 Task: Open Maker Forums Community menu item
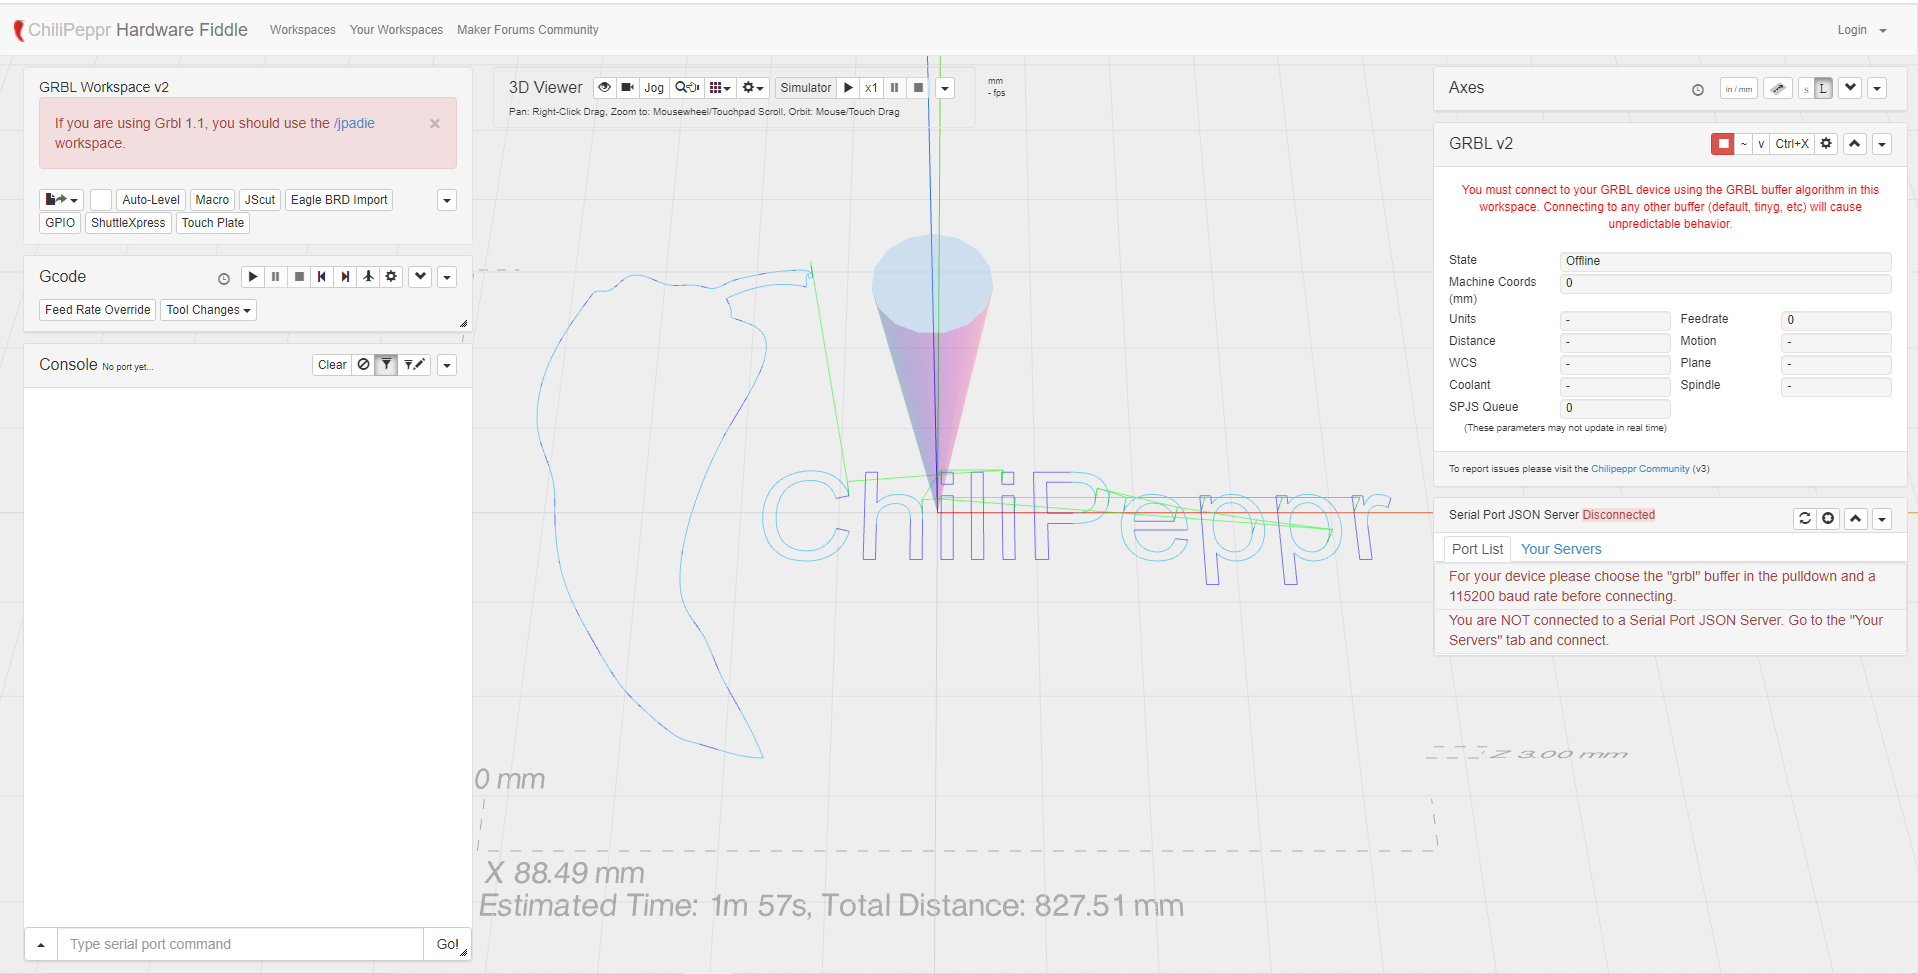(528, 30)
